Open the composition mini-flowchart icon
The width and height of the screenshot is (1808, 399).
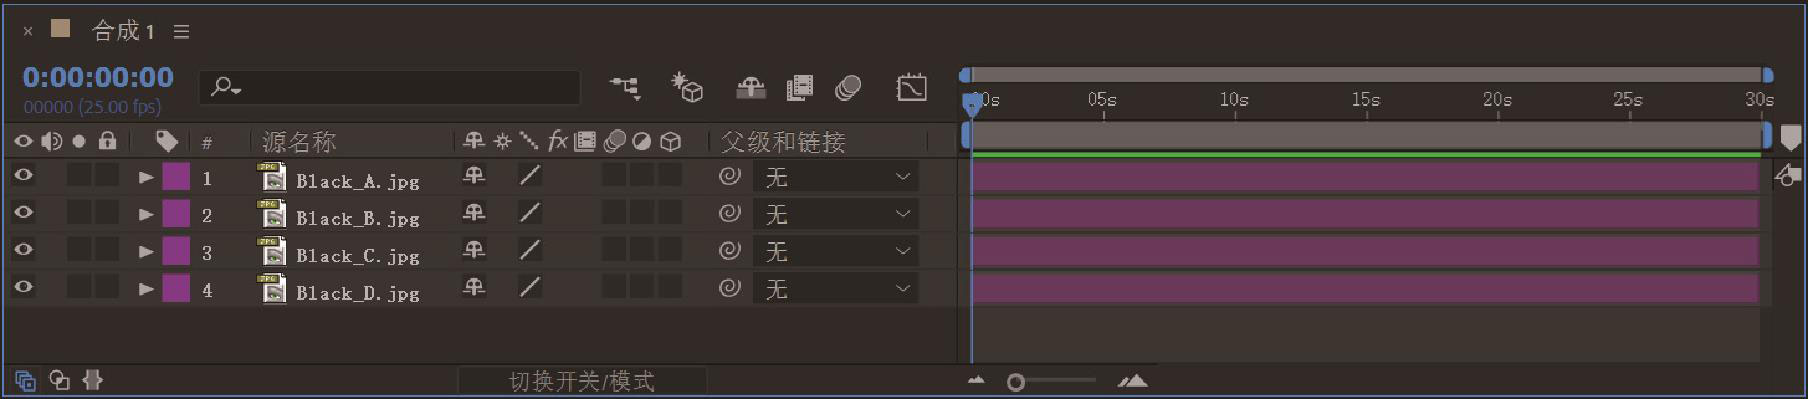pyautogui.click(x=626, y=88)
